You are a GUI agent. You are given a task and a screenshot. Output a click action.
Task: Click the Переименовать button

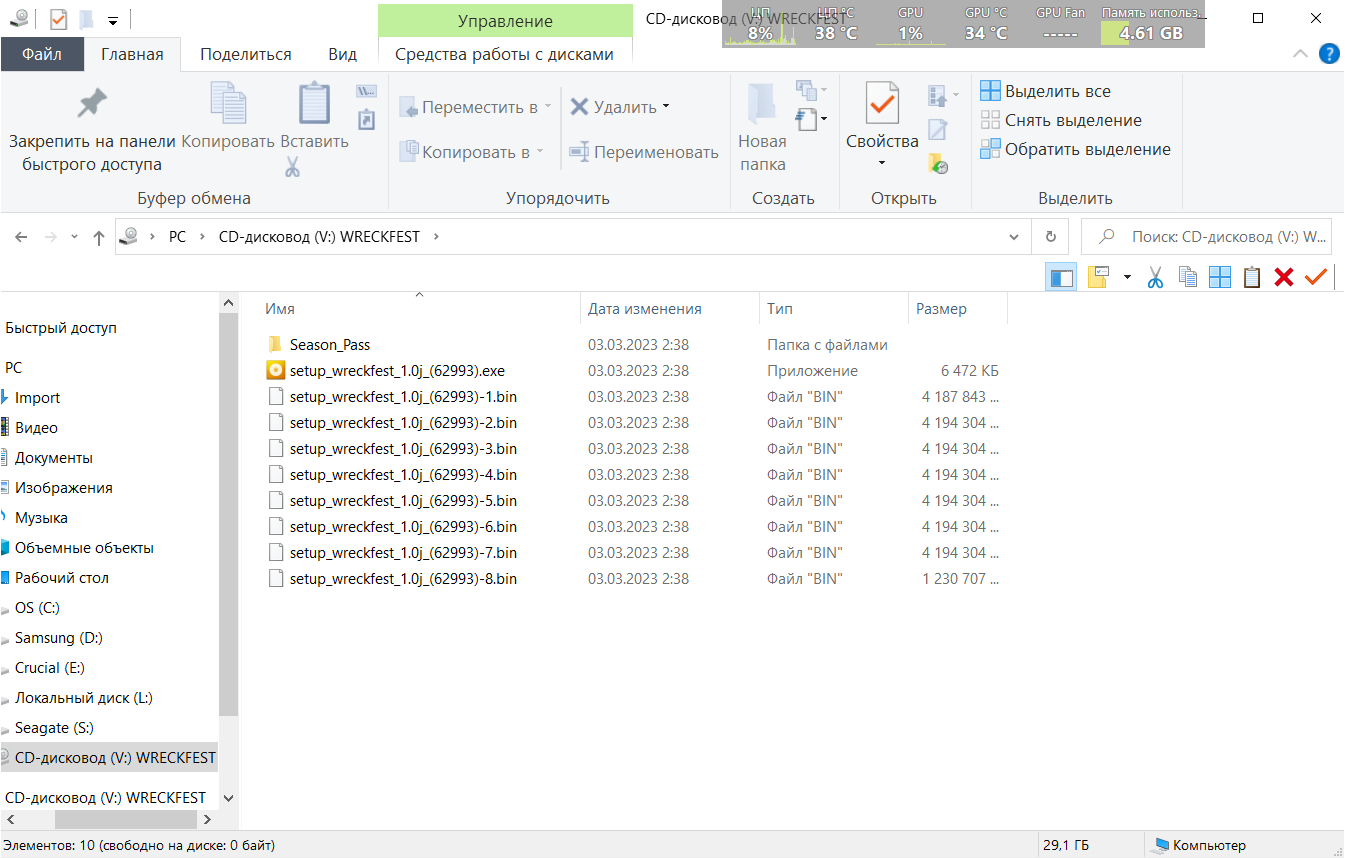tap(644, 152)
